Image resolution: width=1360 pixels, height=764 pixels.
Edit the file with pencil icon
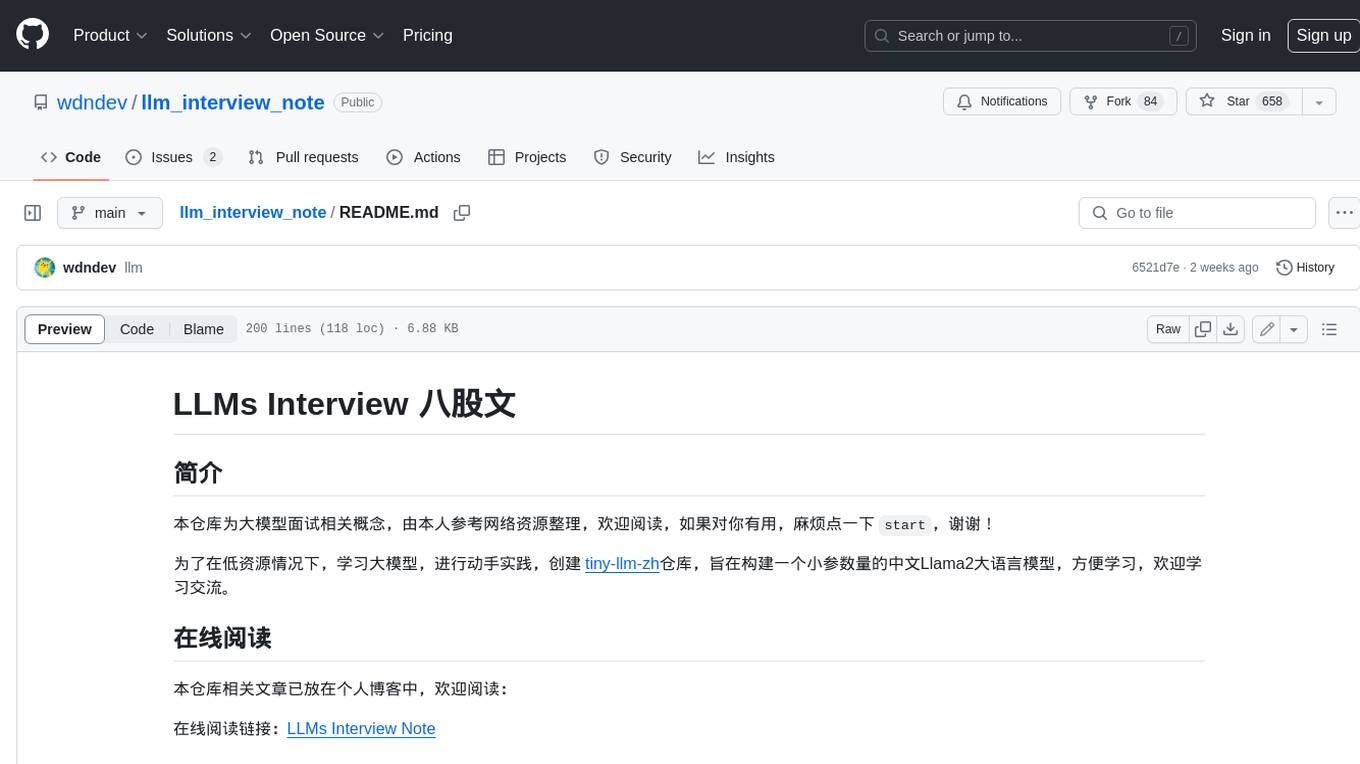point(1266,329)
